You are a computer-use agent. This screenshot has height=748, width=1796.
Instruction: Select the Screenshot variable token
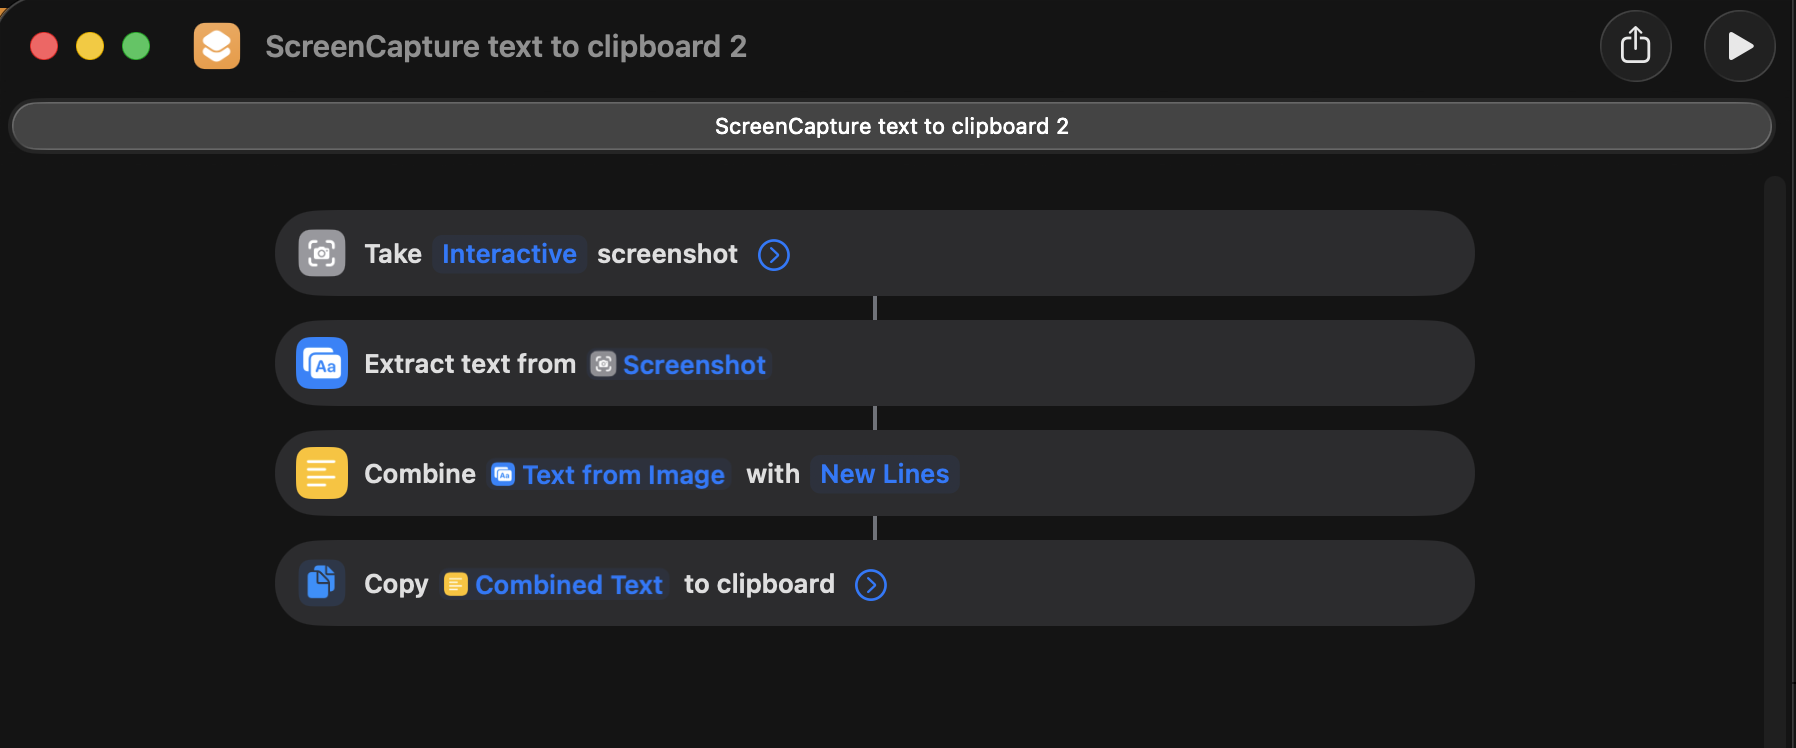(680, 365)
